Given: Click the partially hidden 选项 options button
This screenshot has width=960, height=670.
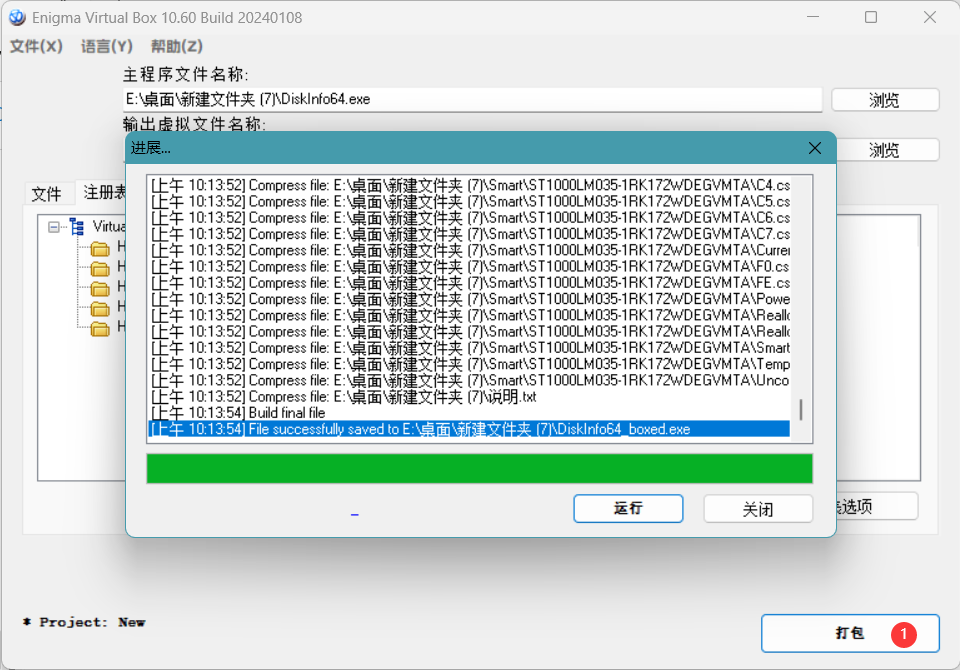Looking at the screenshot, I should [877, 506].
